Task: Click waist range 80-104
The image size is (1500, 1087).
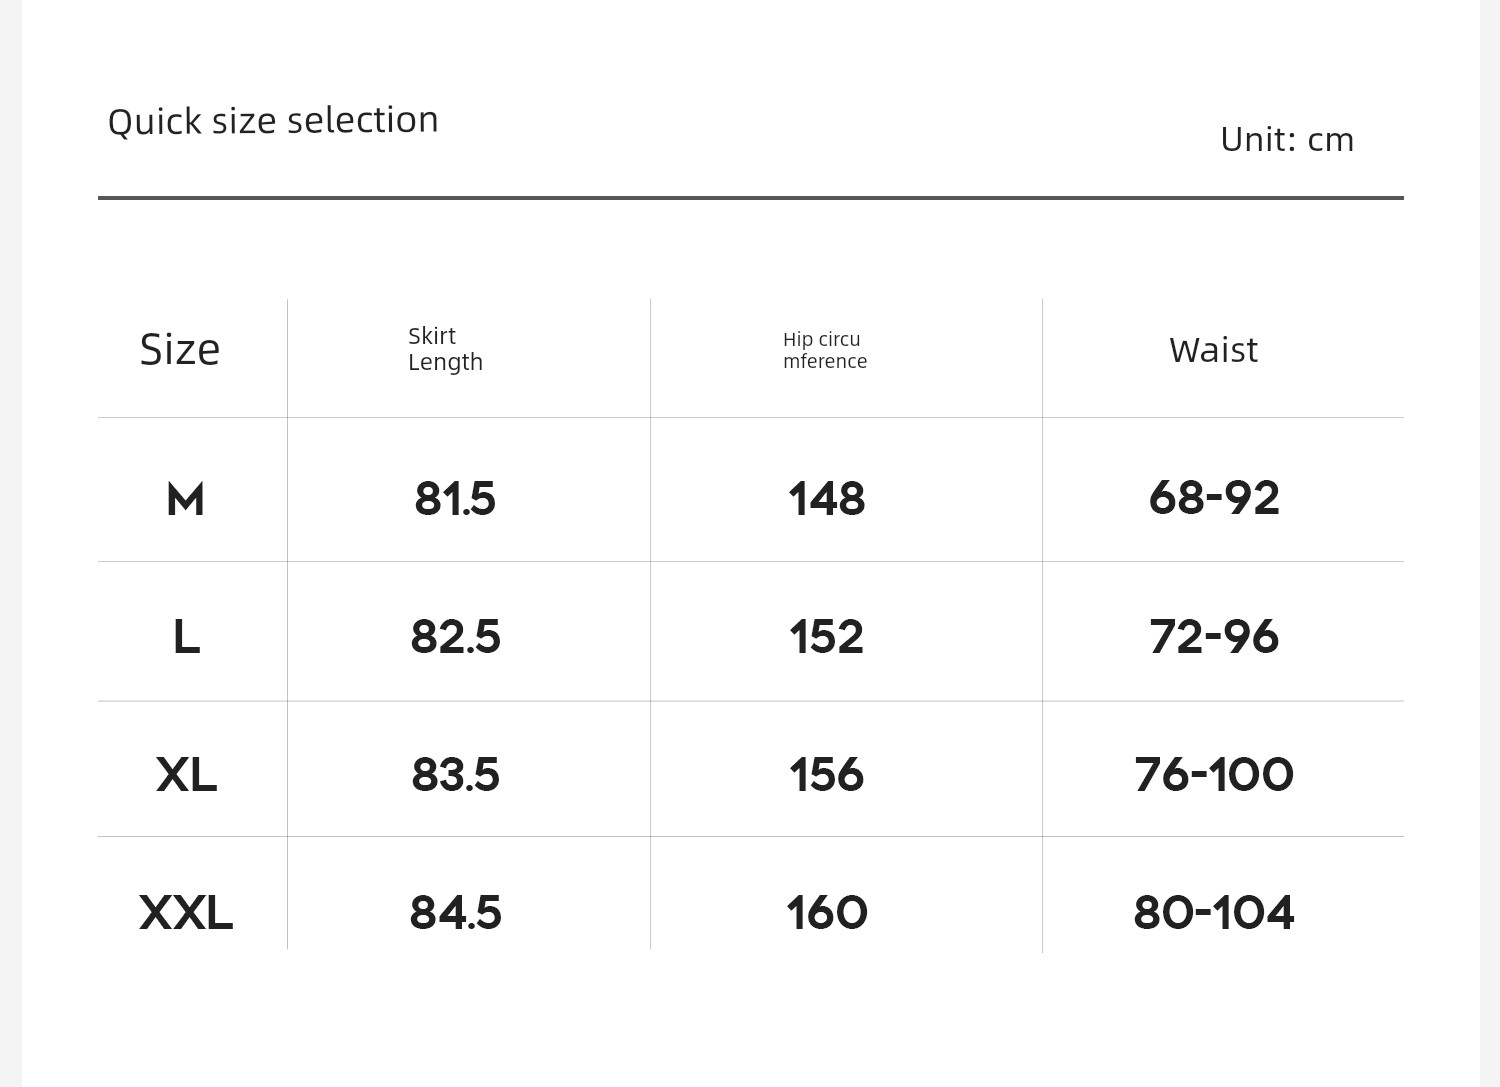Action: (1214, 912)
